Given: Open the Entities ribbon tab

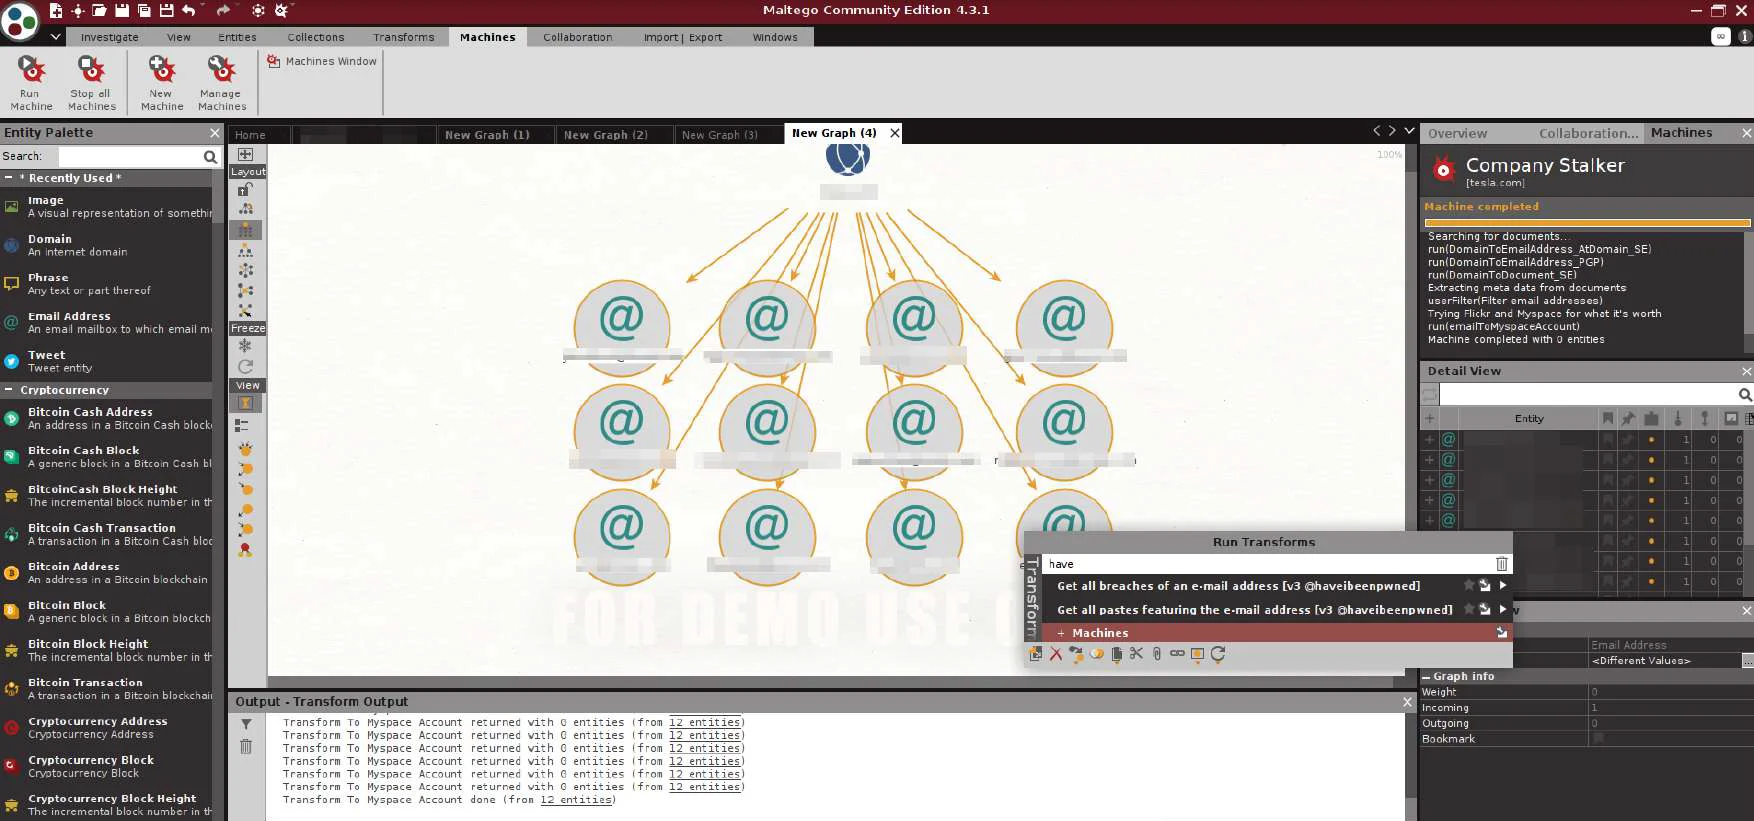Looking at the screenshot, I should [x=237, y=37].
